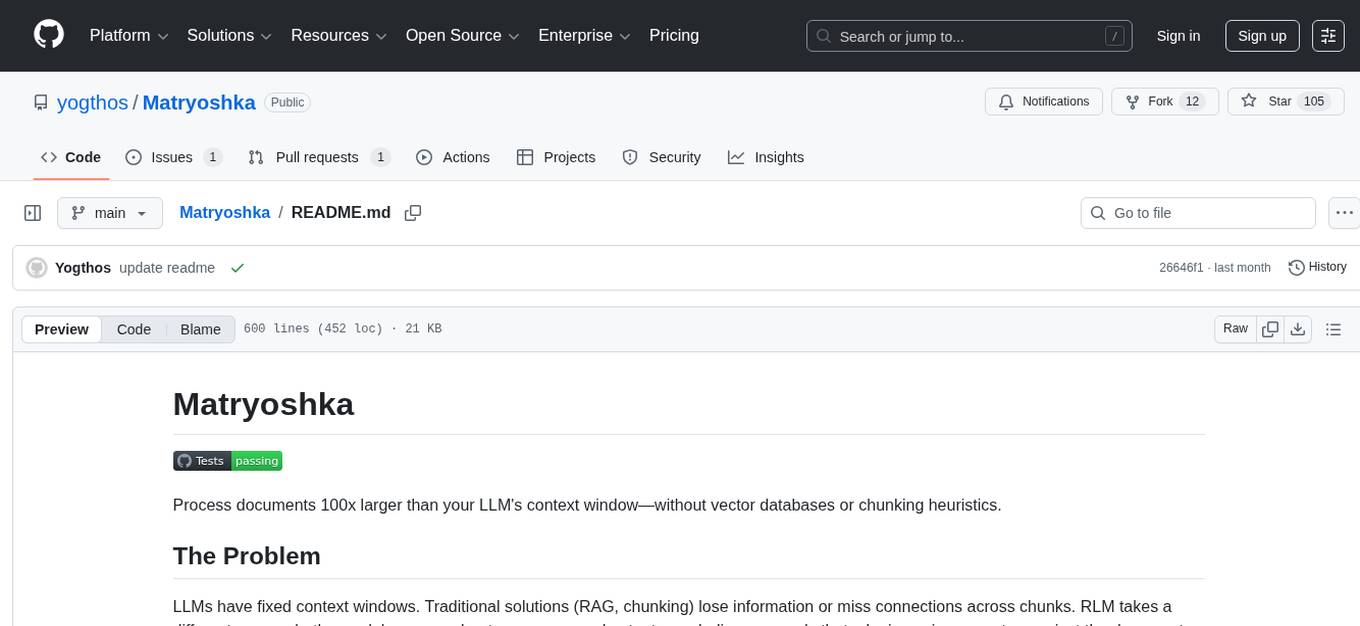Open the GitHub home logo

(48, 35)
